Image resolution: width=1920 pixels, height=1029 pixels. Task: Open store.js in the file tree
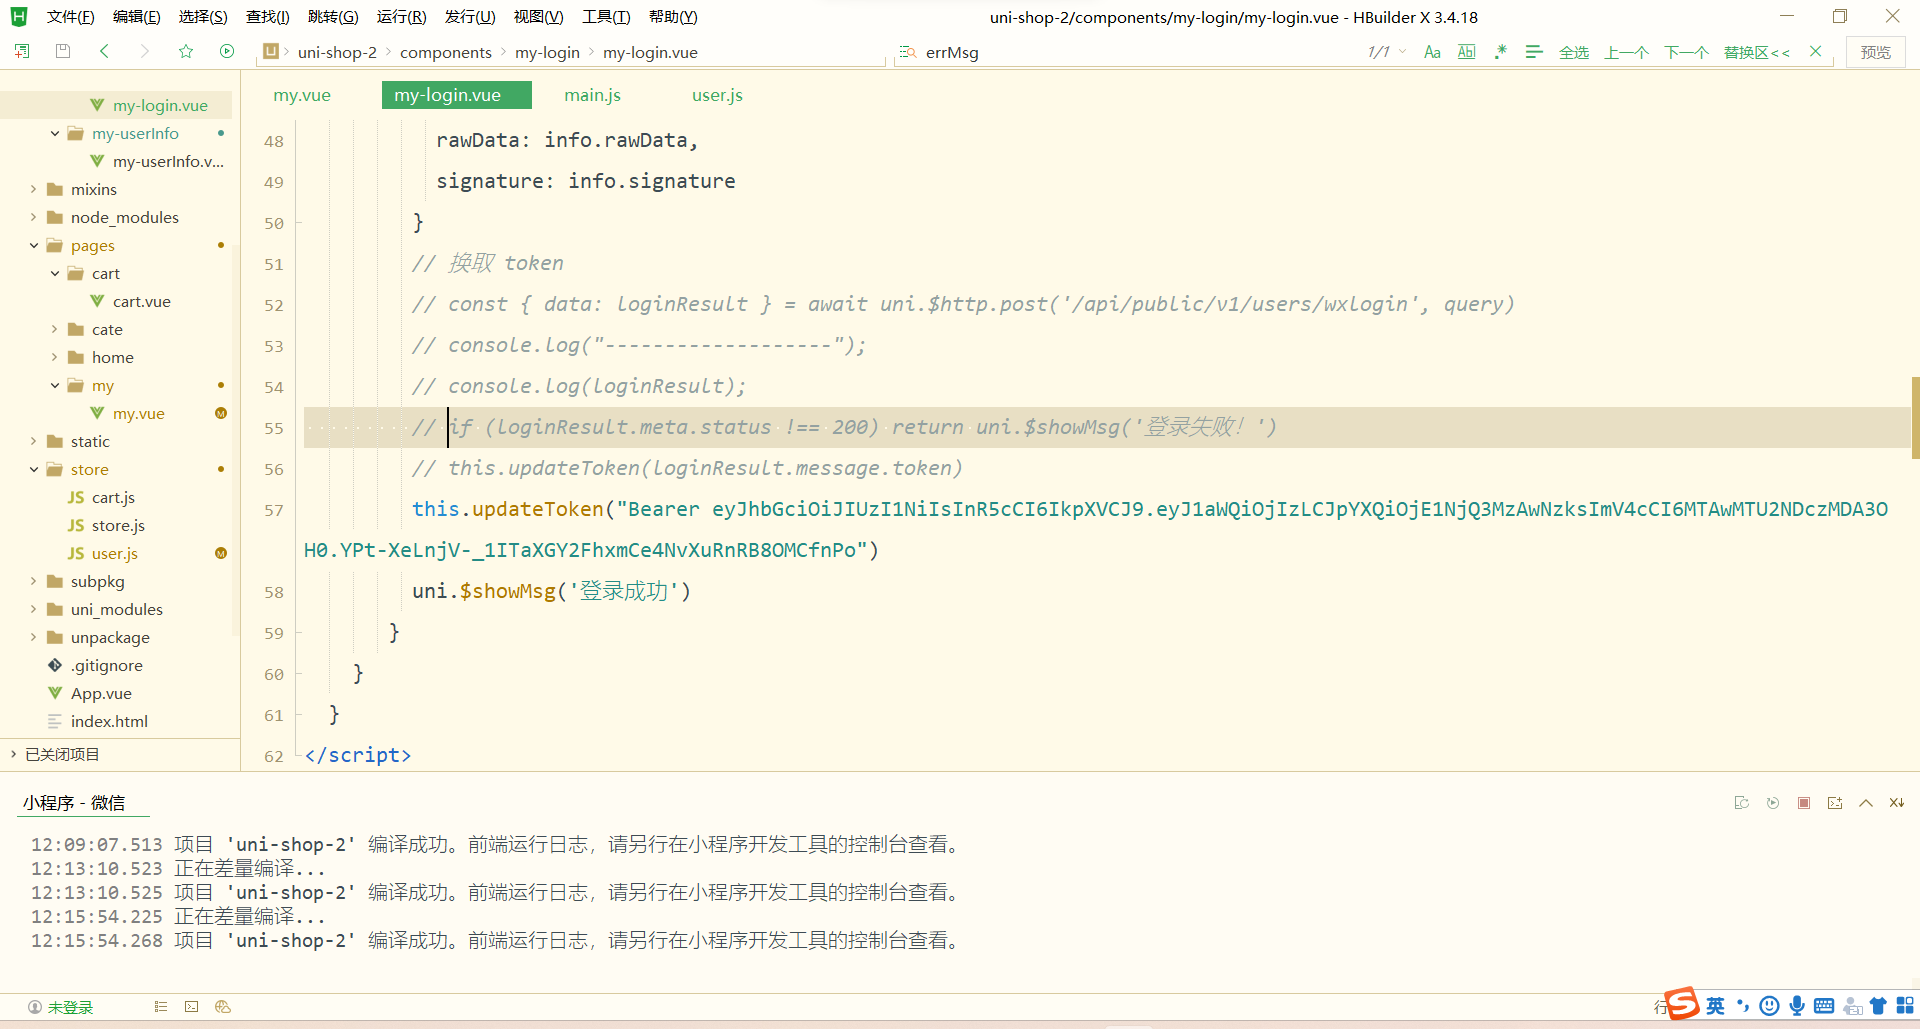pyautogui.click(x=118, y=525)
